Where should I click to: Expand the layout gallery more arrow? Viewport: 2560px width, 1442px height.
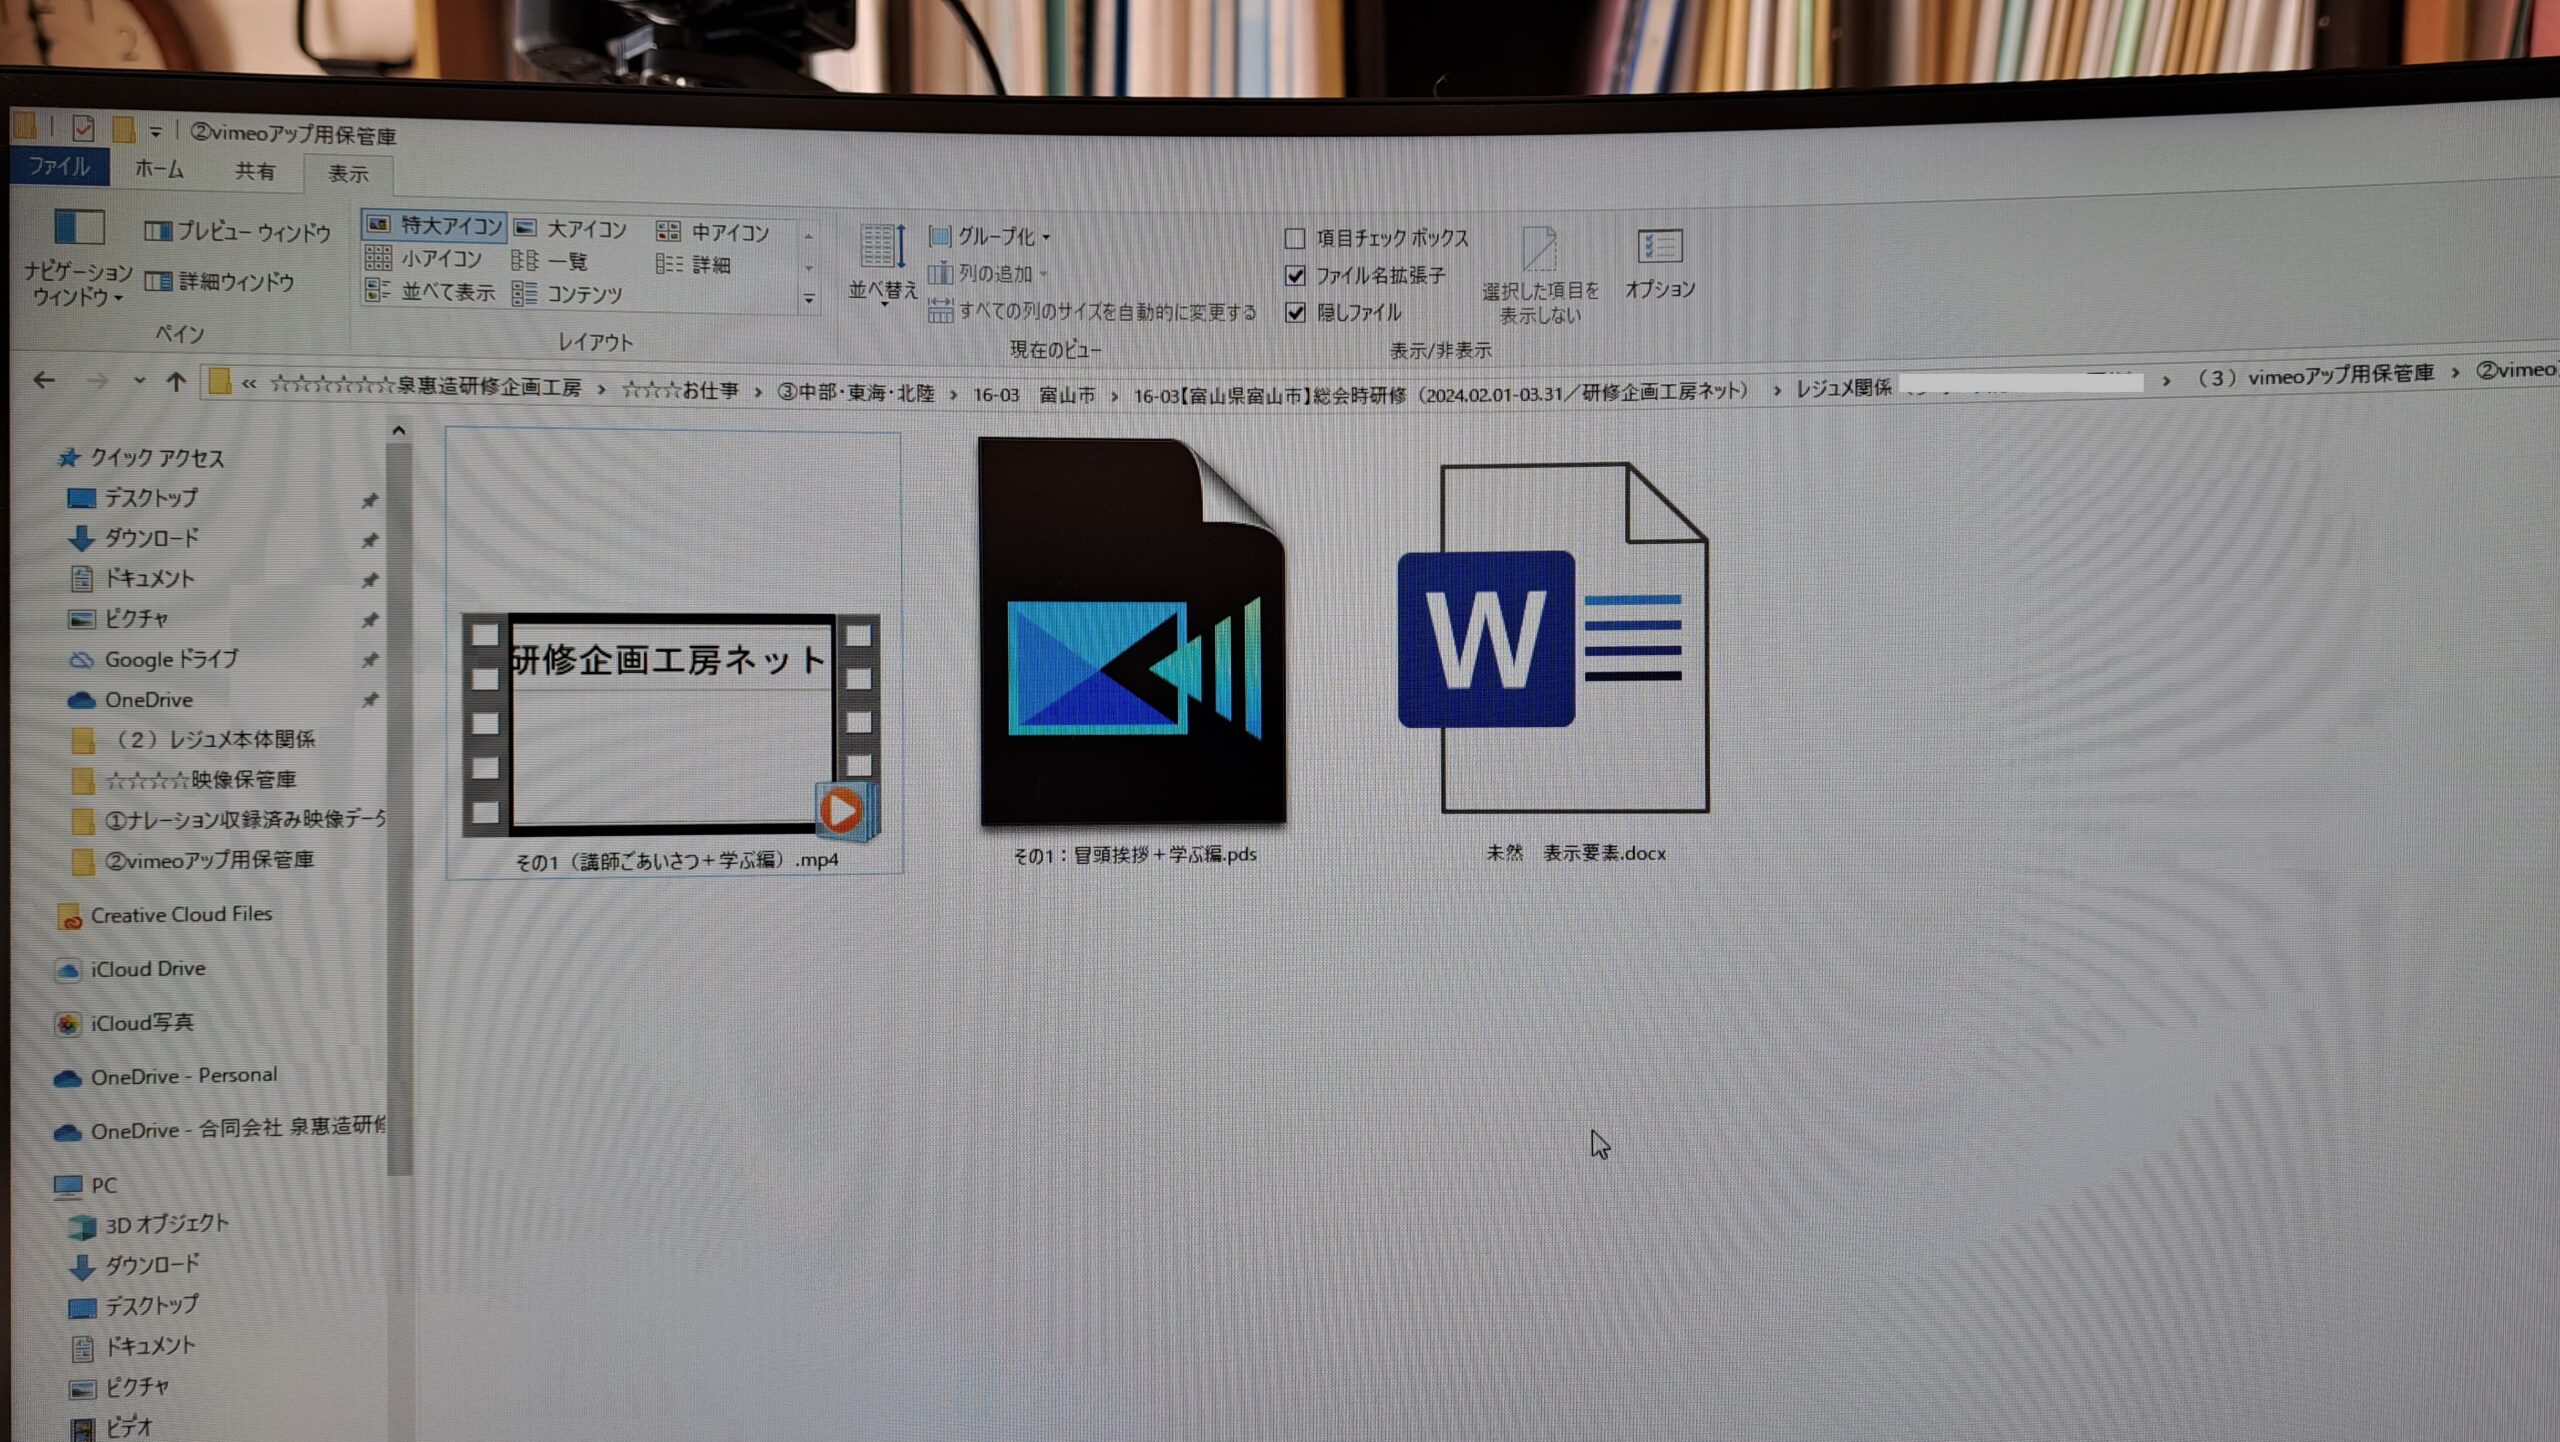(809, 299)
